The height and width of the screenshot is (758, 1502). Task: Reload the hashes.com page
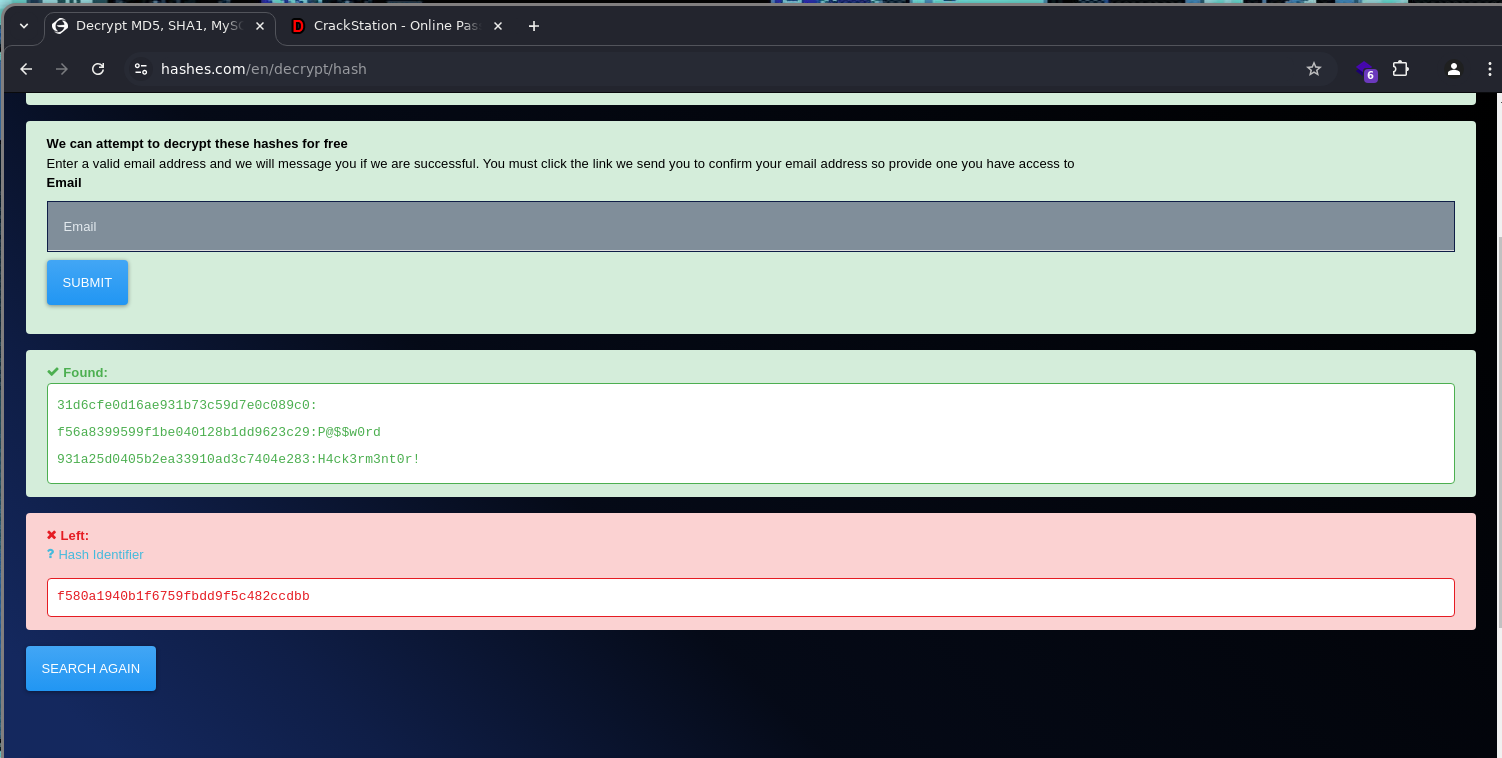[98, 69]
